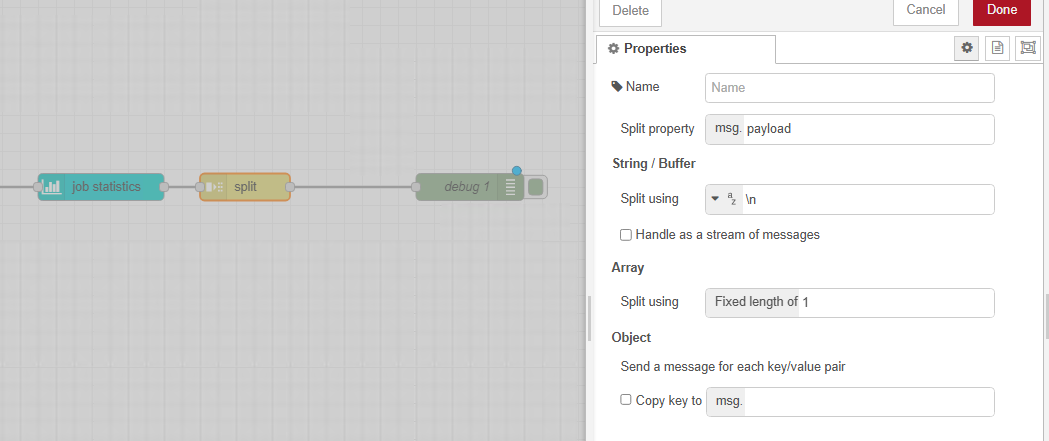Image resolution: width=1049 pixels, height=441 pixels.
Task: Open the Fixed length of array split selector
Action: (x=752, y=303)
